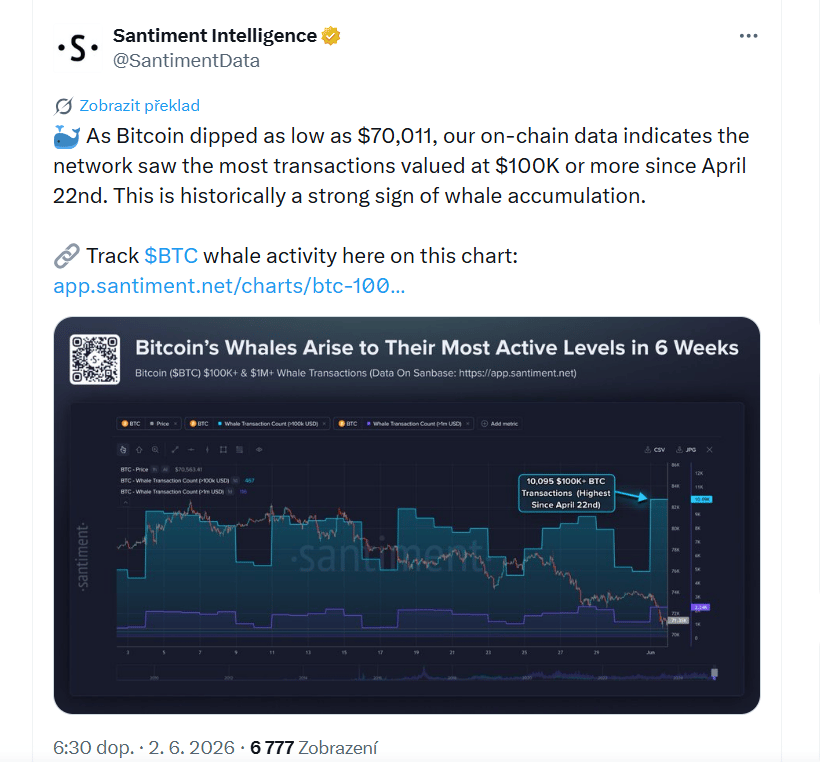Select the cursor hand tool in chart toolbar
The height and width of the screenshot is (762, 820).
[x=123, y=450]
